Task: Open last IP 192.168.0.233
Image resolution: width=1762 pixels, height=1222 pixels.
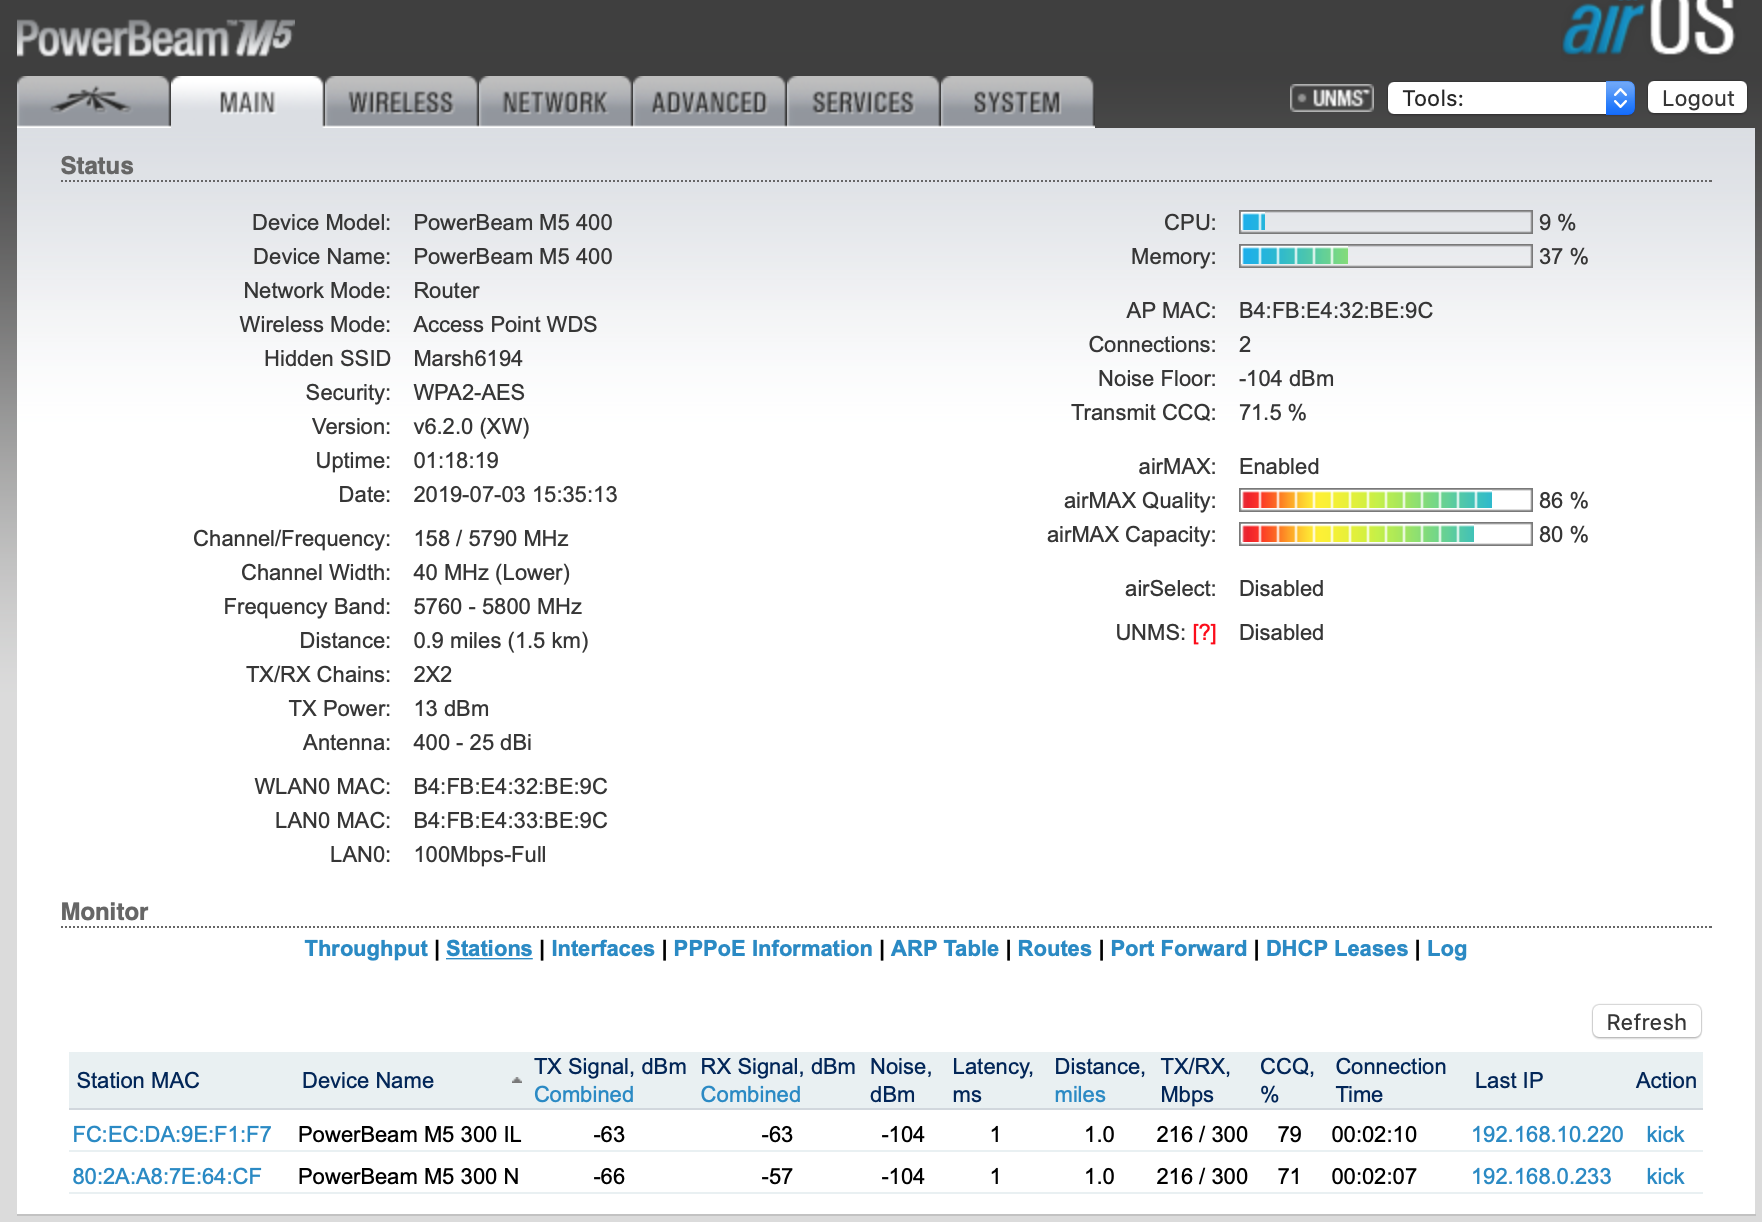Action: 1541,1177
